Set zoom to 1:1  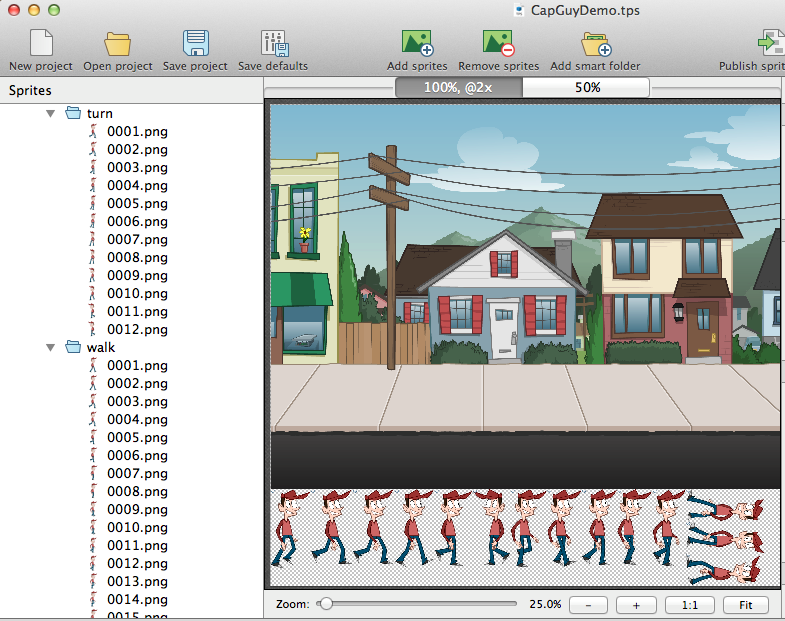(x=689, y=605)
